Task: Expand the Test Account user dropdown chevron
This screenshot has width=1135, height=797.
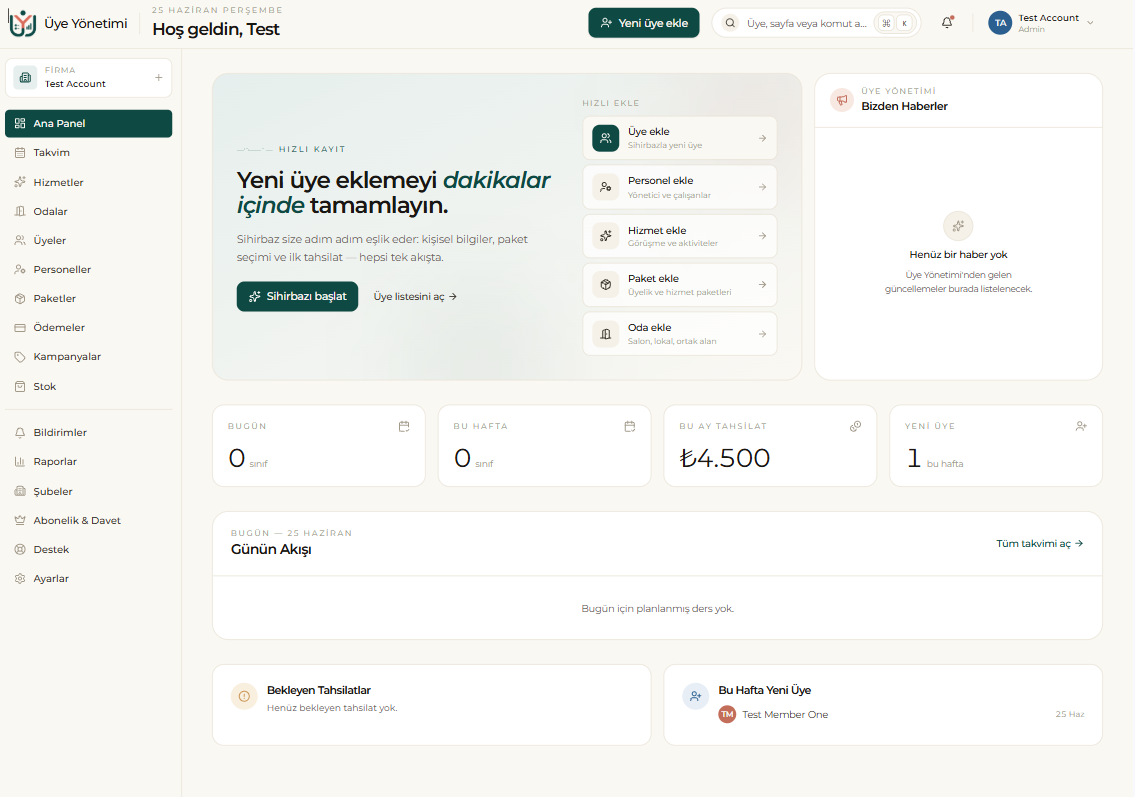Action: coord(1090,22)
